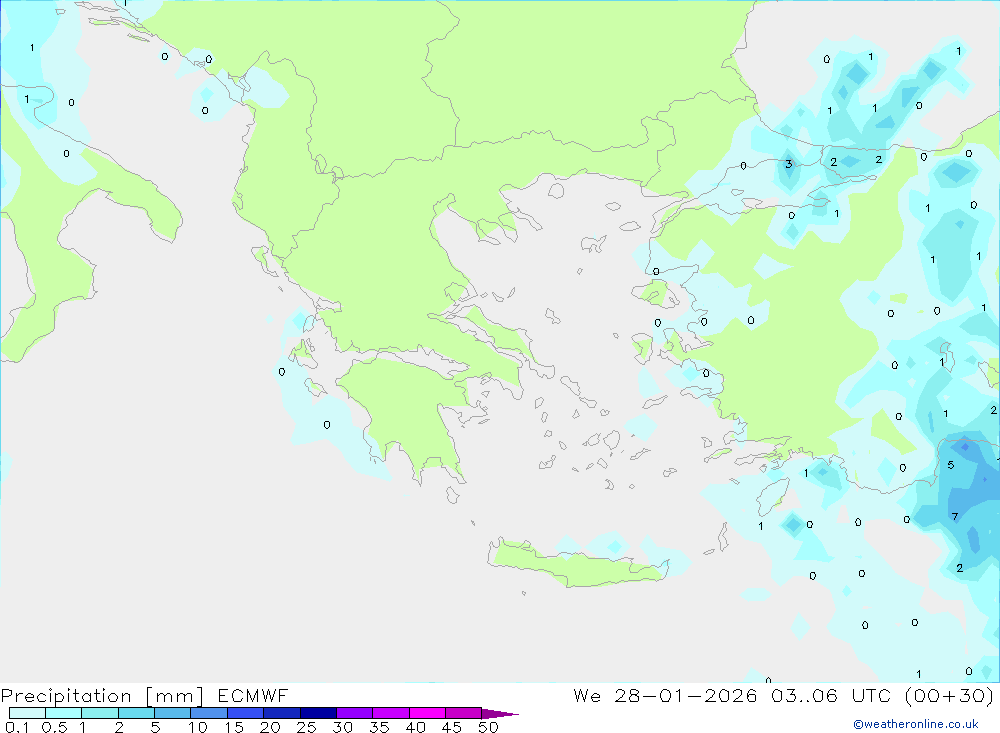Click the 20–25 mm legend color swatch
Image resolution: width=1000 pixels, height=733 pixels.
(281, 713)
